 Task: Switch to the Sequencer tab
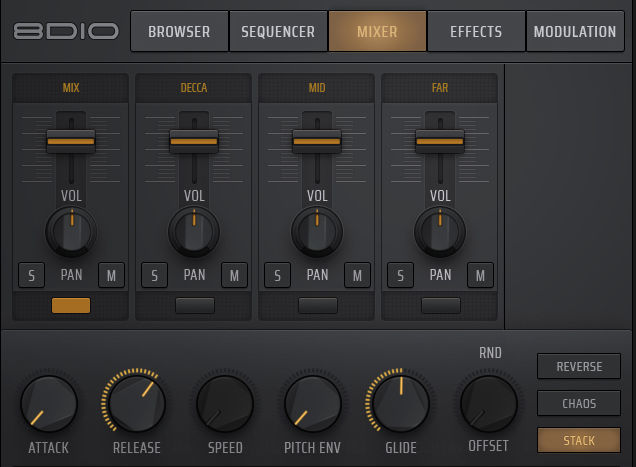pos(278,31)
